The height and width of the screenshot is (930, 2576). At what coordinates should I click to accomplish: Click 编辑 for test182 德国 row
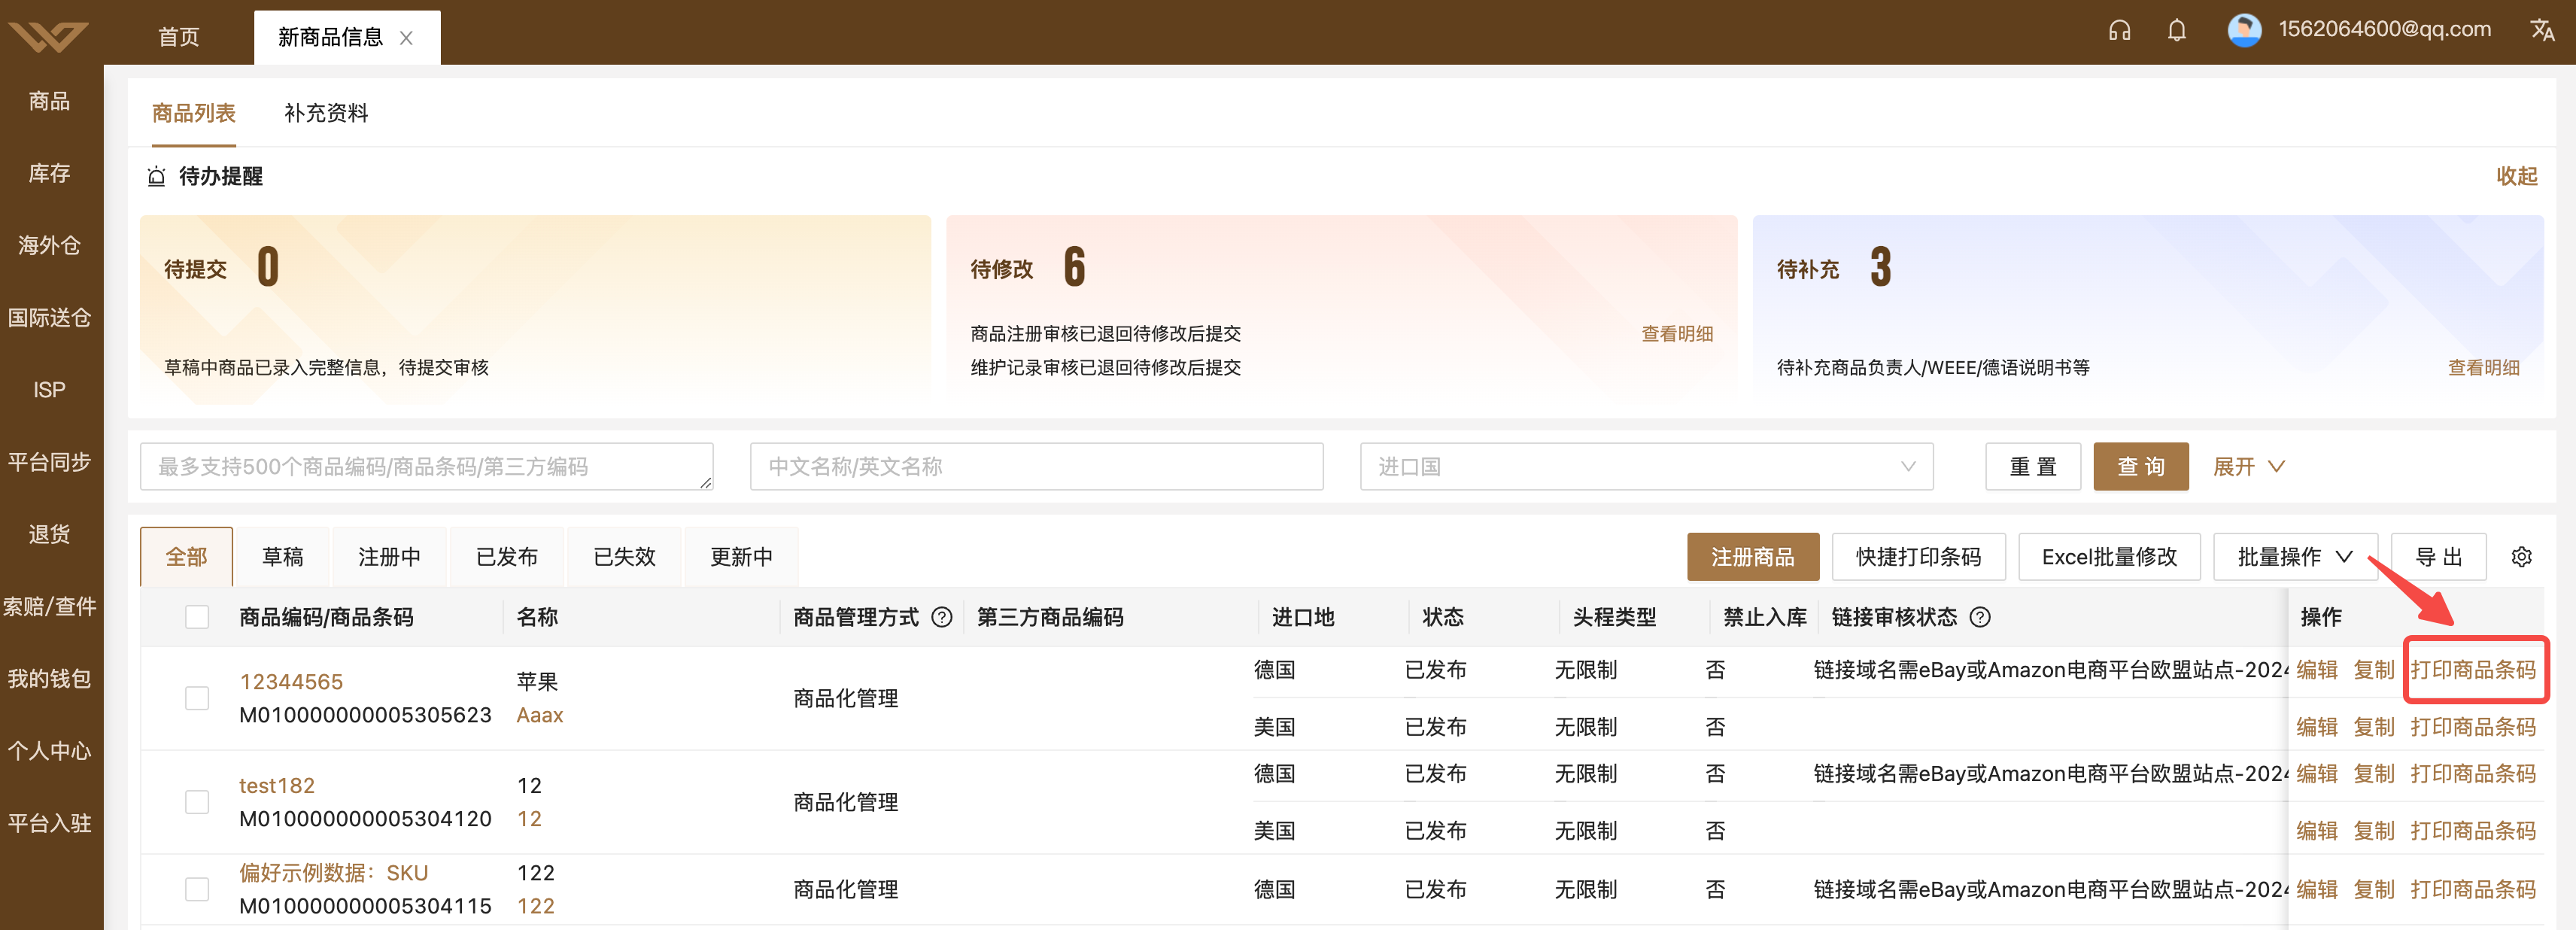coord(2316,774)
